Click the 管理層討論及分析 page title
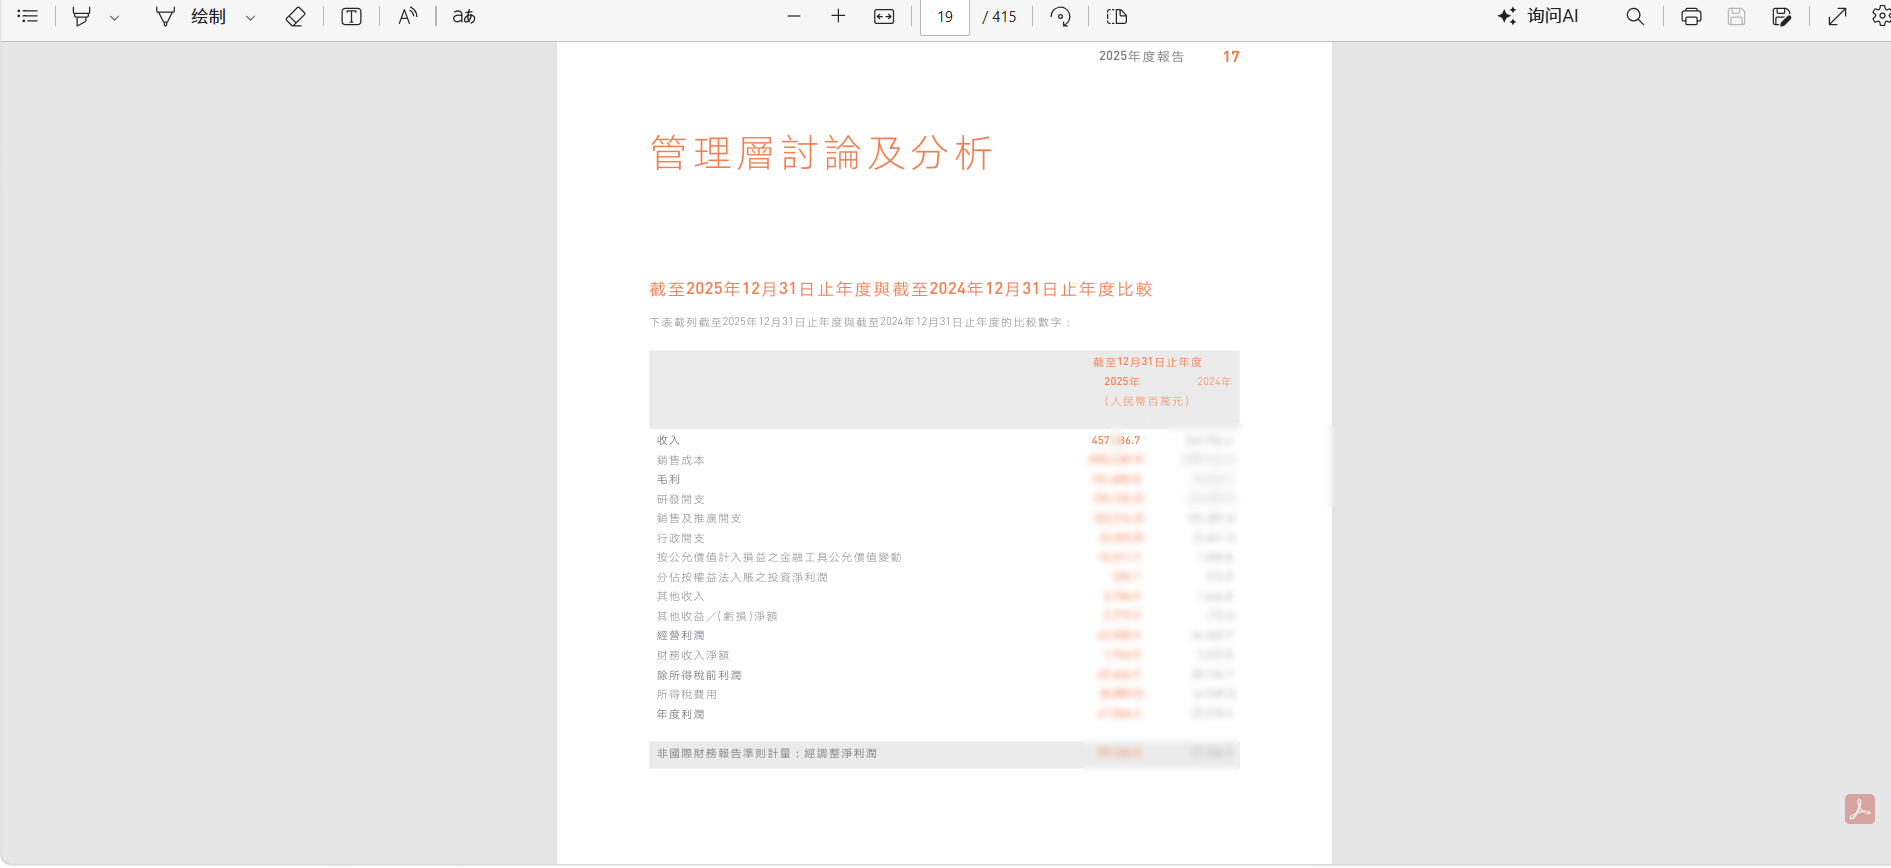 [x=821, y=153]
